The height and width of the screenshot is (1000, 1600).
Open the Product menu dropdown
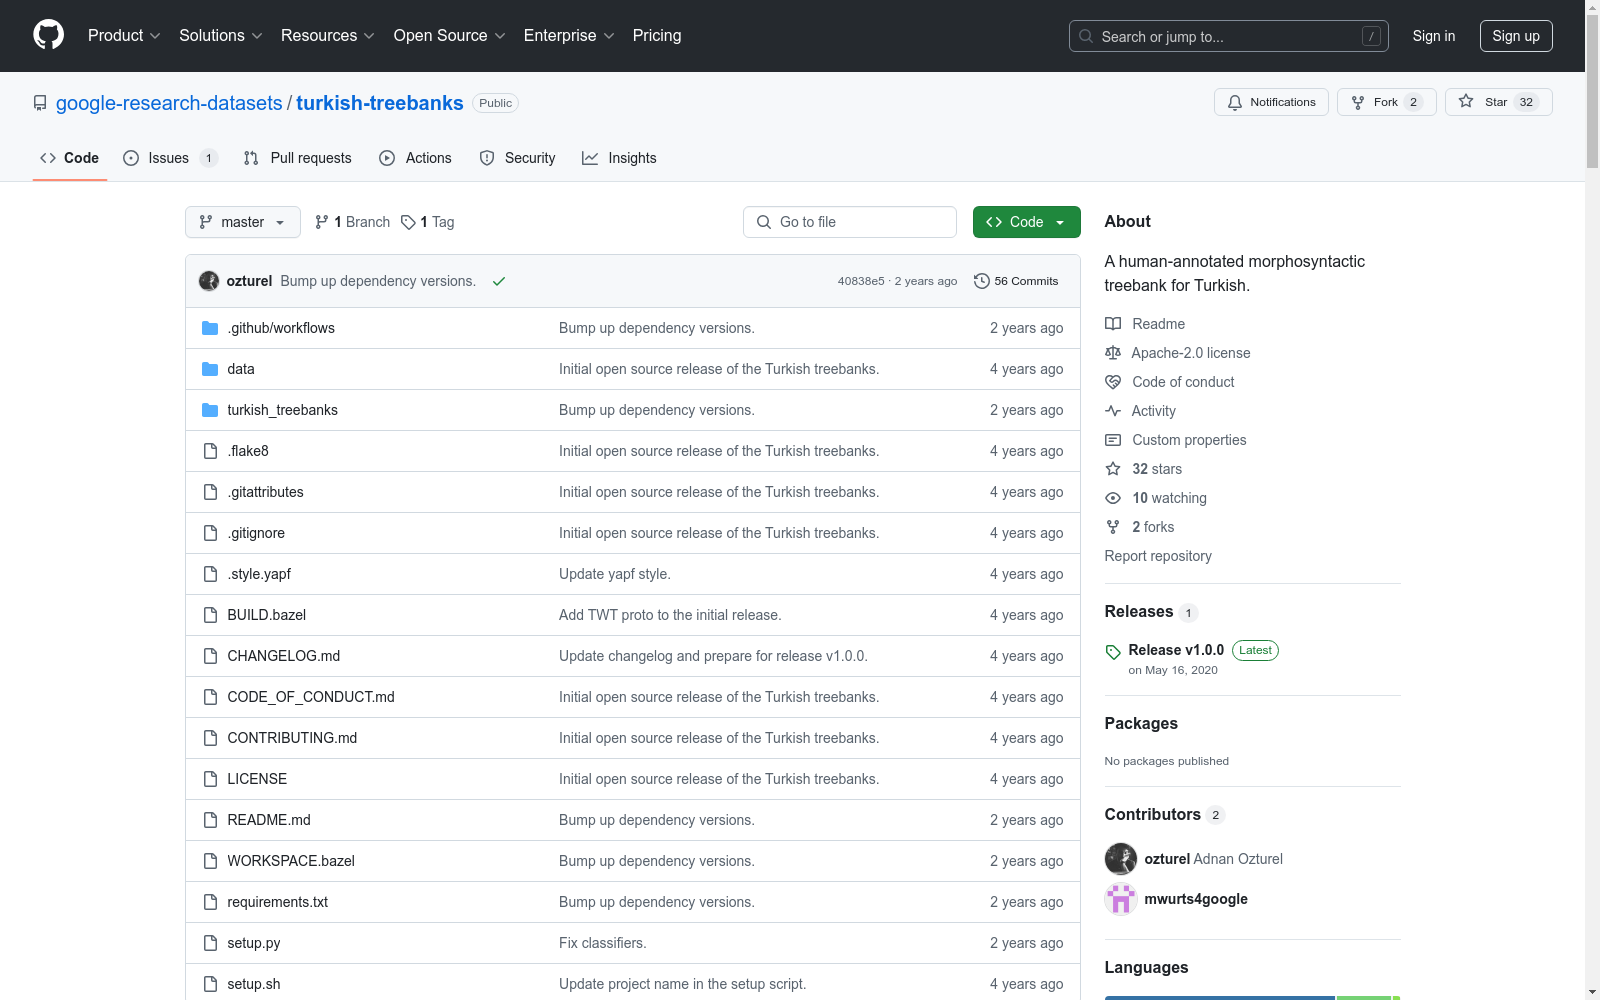124,36
